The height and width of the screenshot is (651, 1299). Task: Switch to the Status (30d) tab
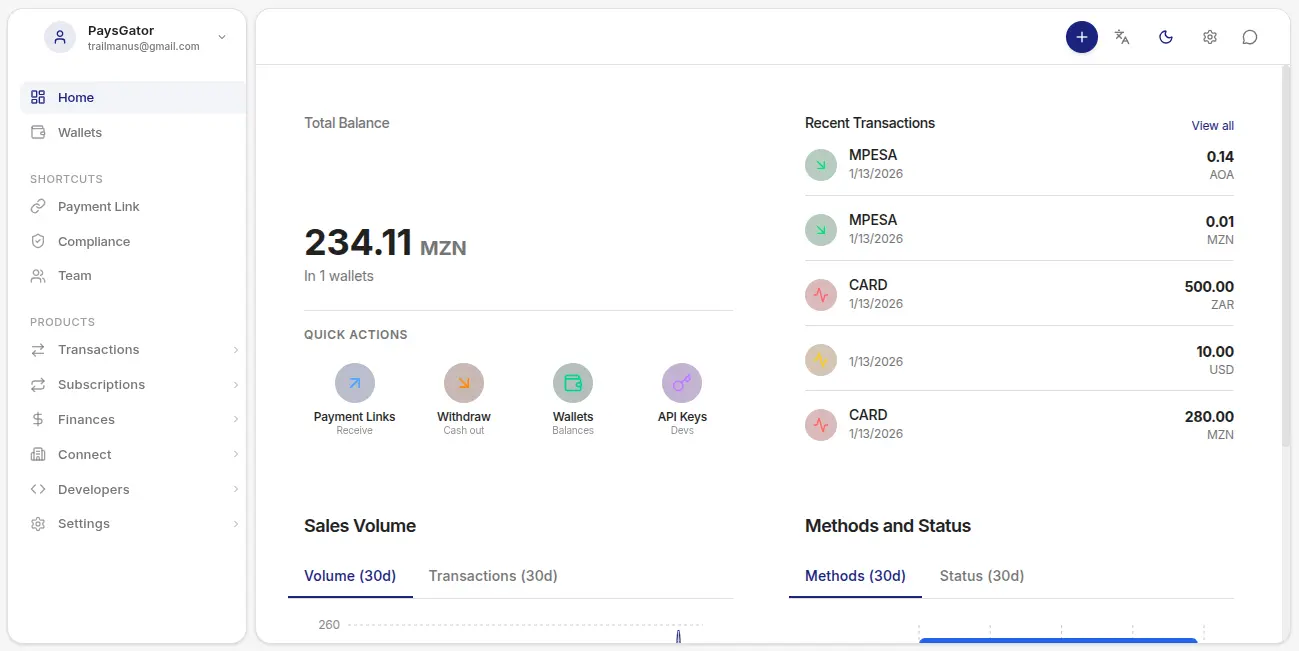point(981,576)
